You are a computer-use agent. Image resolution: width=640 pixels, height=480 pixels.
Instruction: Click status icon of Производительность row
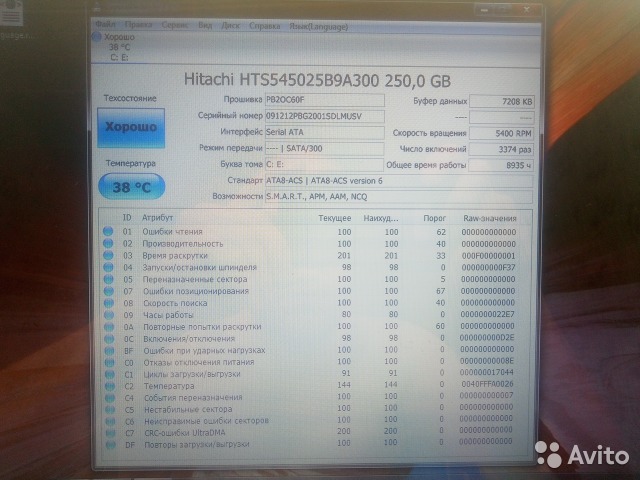click(x=108, y=243)
